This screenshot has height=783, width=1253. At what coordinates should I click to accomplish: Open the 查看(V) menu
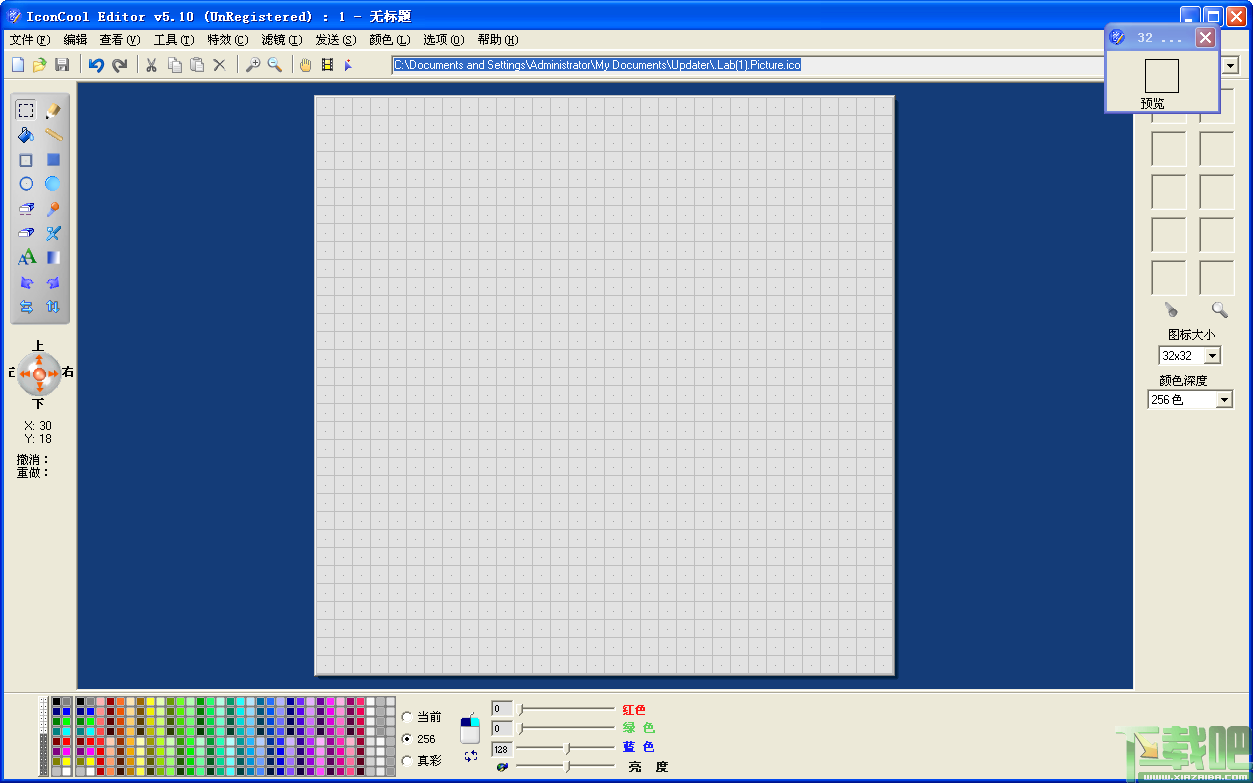coord(120,40)
